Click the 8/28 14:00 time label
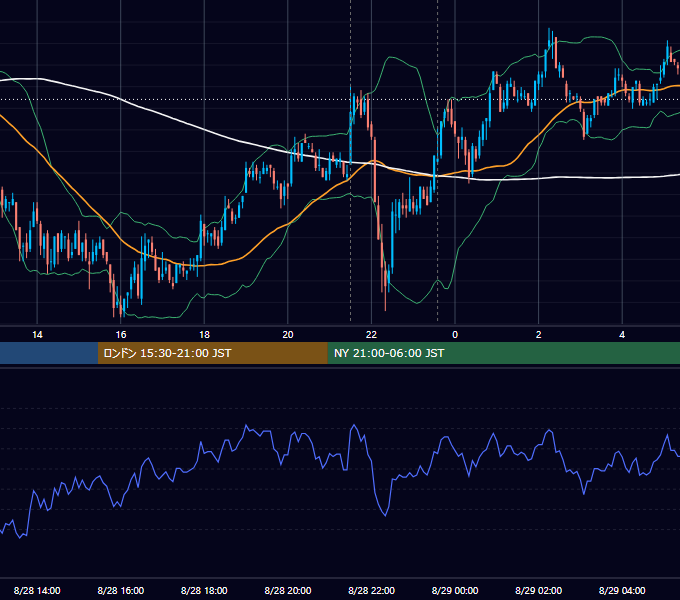The image size is (680, 600). coord(37,590)
